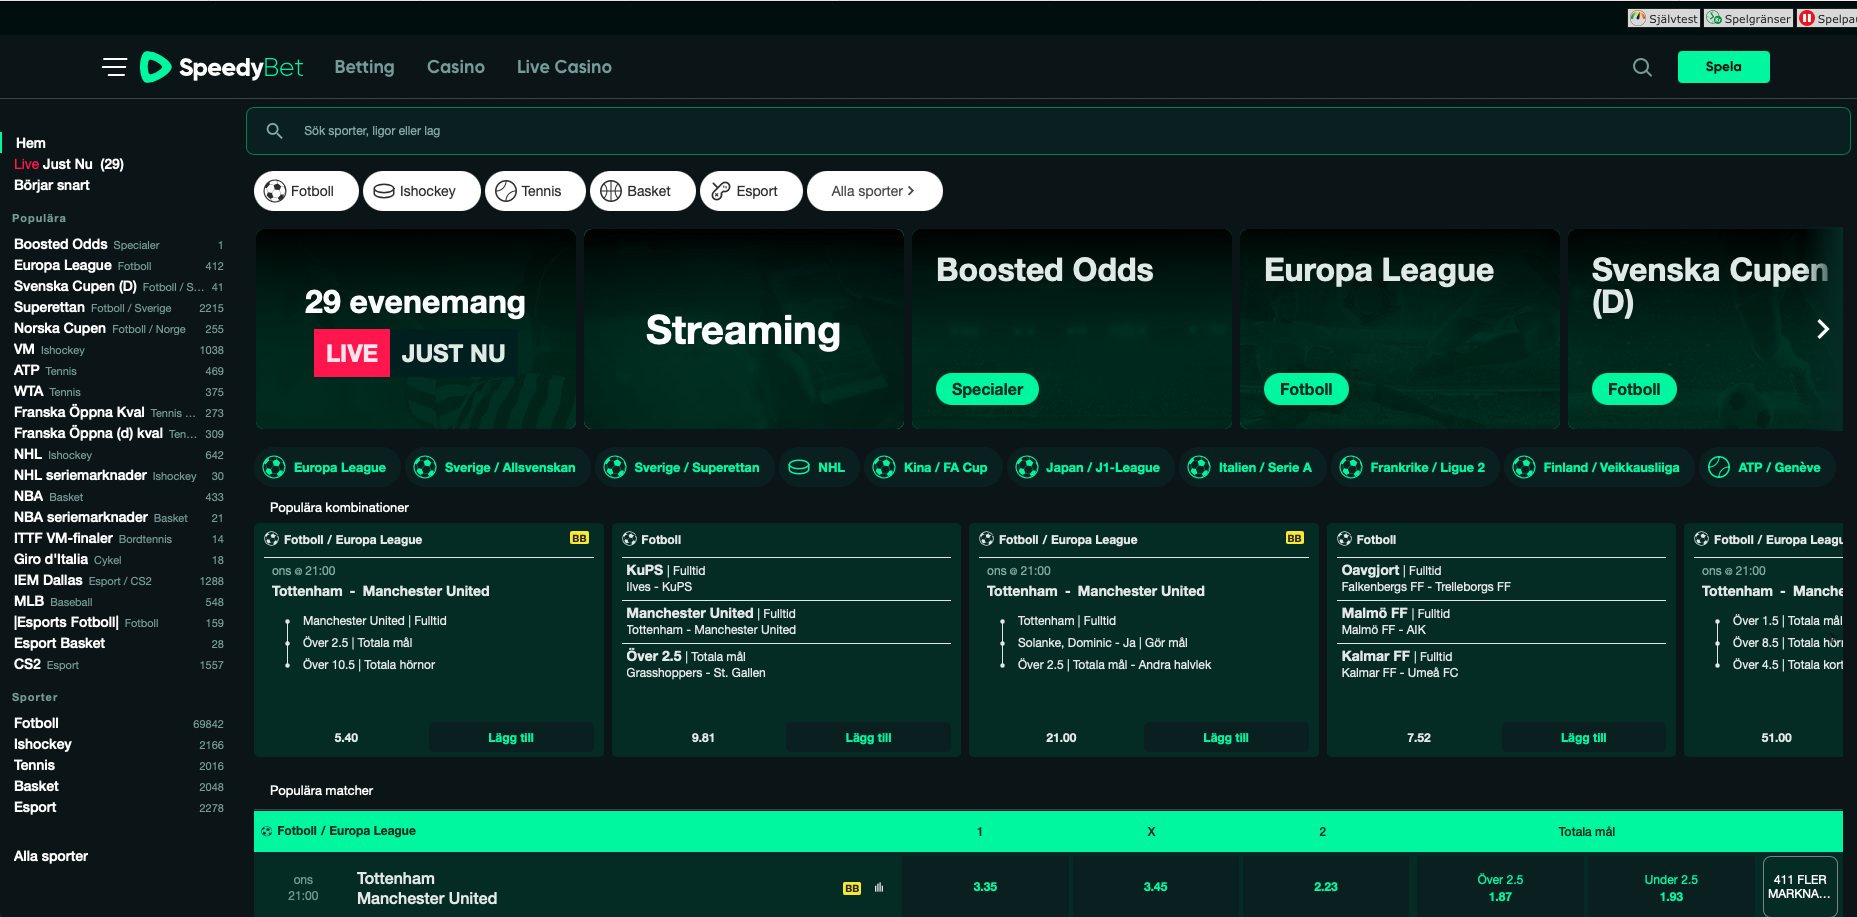
Task: Select the Ishockey puck filter chip
Action: tap(414, 191)
